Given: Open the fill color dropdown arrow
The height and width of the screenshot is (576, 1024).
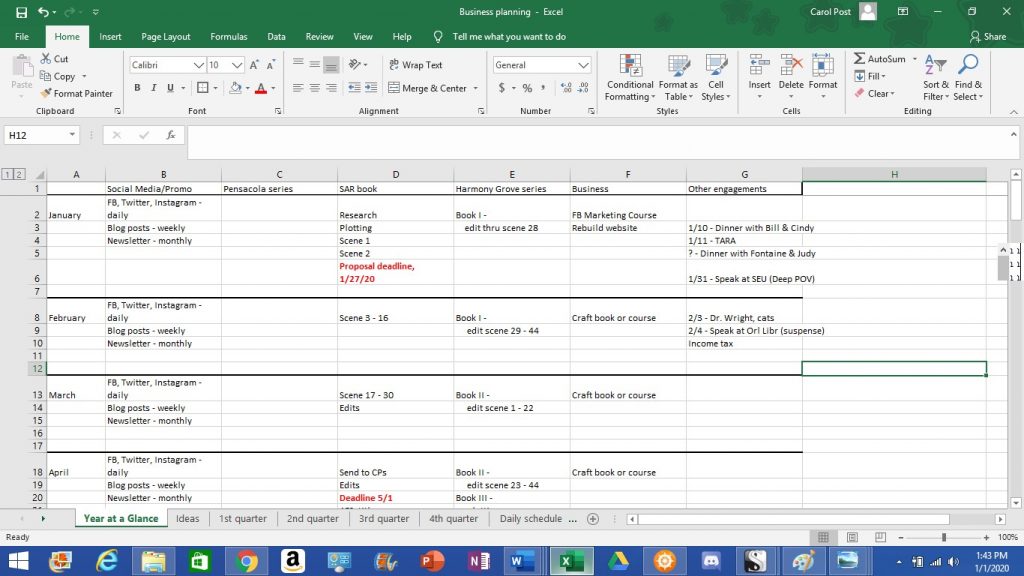Looking at the screenshot, I should (248, 88).
